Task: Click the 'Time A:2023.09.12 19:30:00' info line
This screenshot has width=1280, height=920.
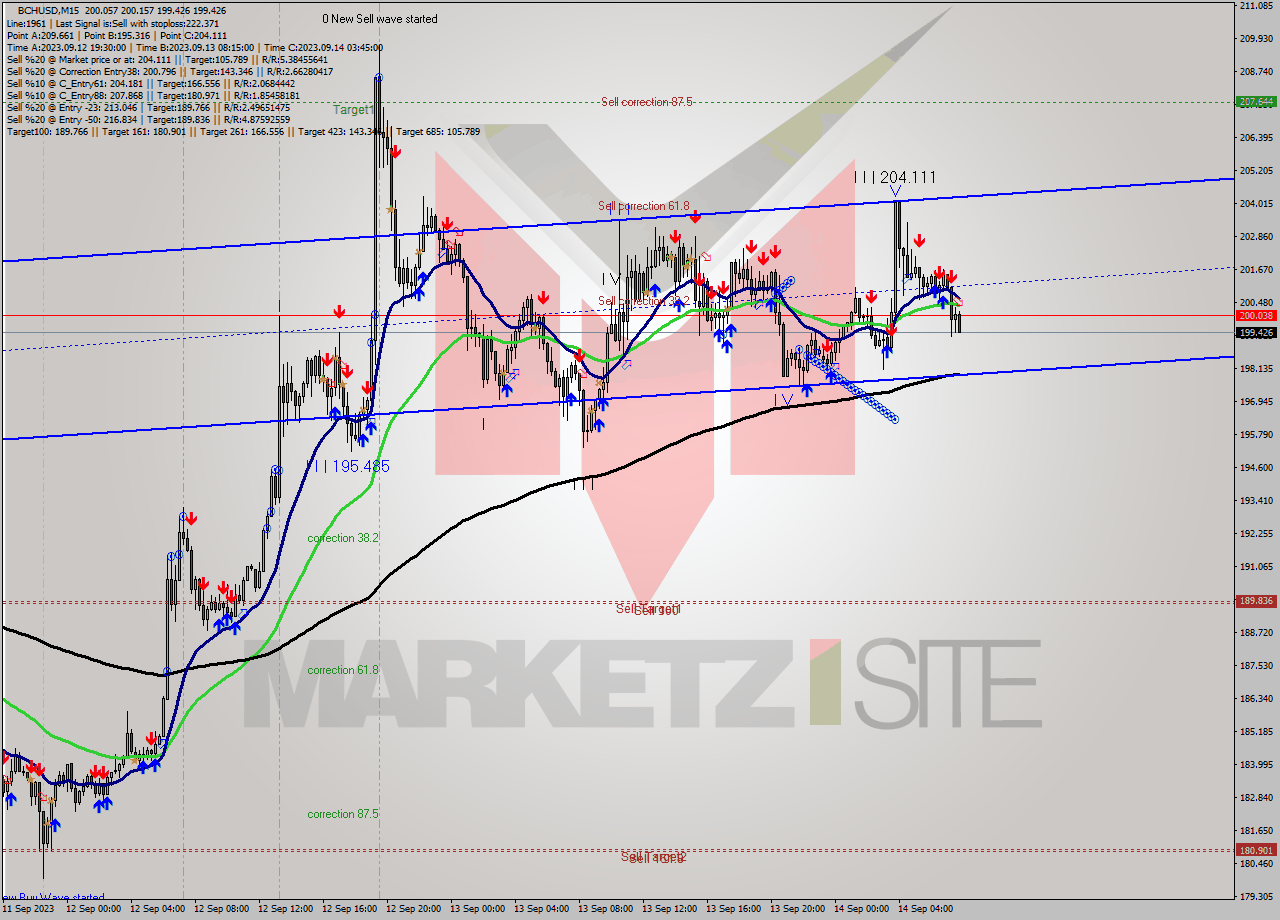Action: [x=194, y=47]
